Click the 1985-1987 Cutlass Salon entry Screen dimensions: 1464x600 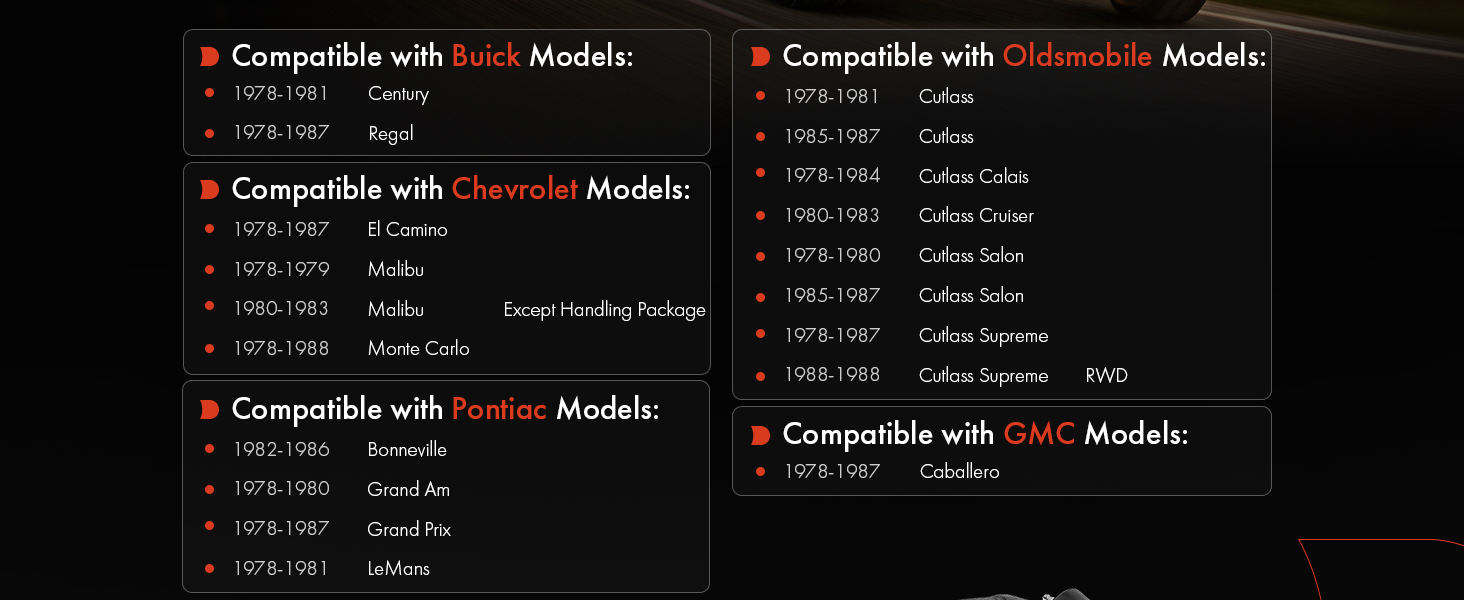(x=904, y=295)
